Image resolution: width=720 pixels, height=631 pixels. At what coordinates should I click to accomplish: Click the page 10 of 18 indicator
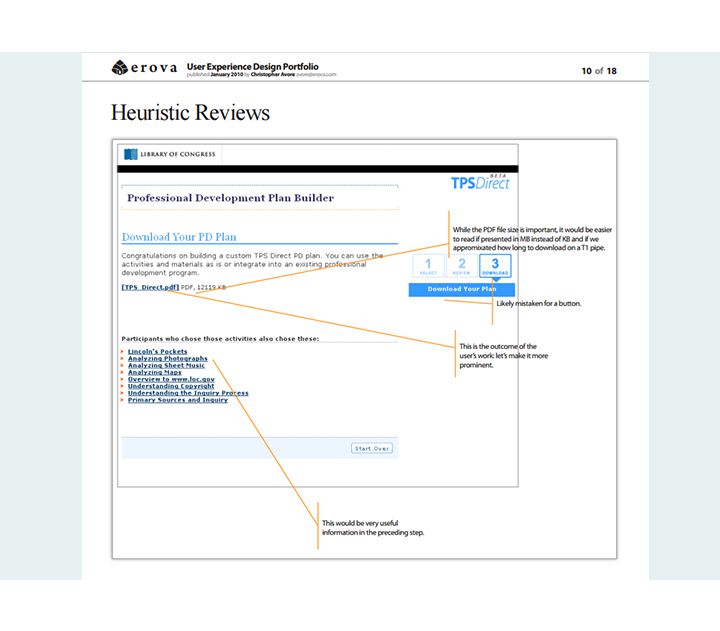click(x=598, y=71)
